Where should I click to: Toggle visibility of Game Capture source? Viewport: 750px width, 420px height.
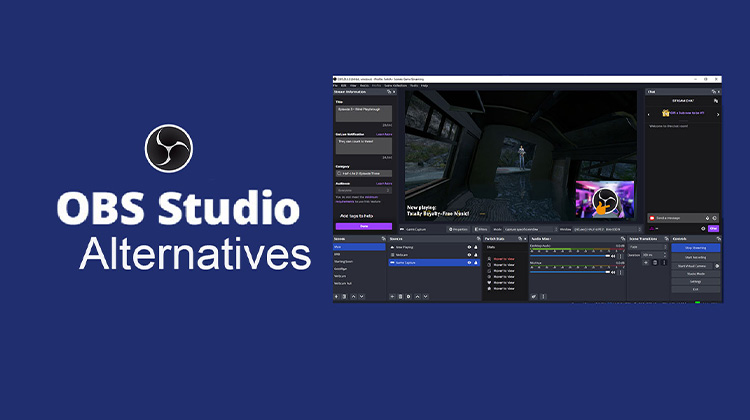(469, 263)
